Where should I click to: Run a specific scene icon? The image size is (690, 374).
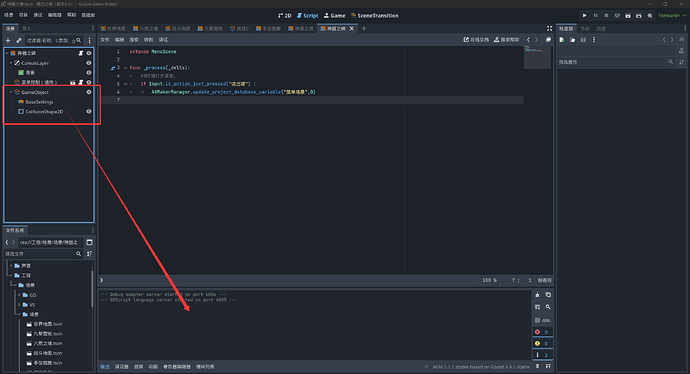tap(639, 15)
